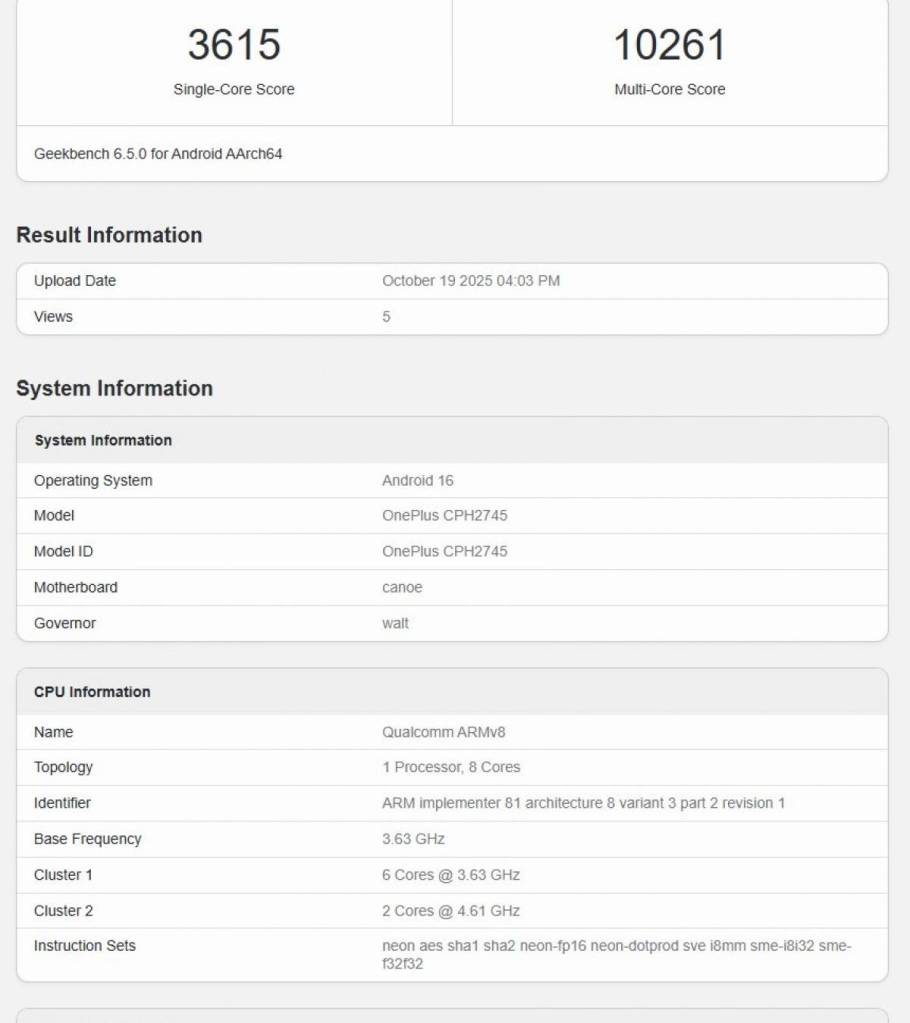Click the multi-core score value 10261
The height and width of the screenshot is (1023, 910).
pyautogui.click(x=669, y=45)
